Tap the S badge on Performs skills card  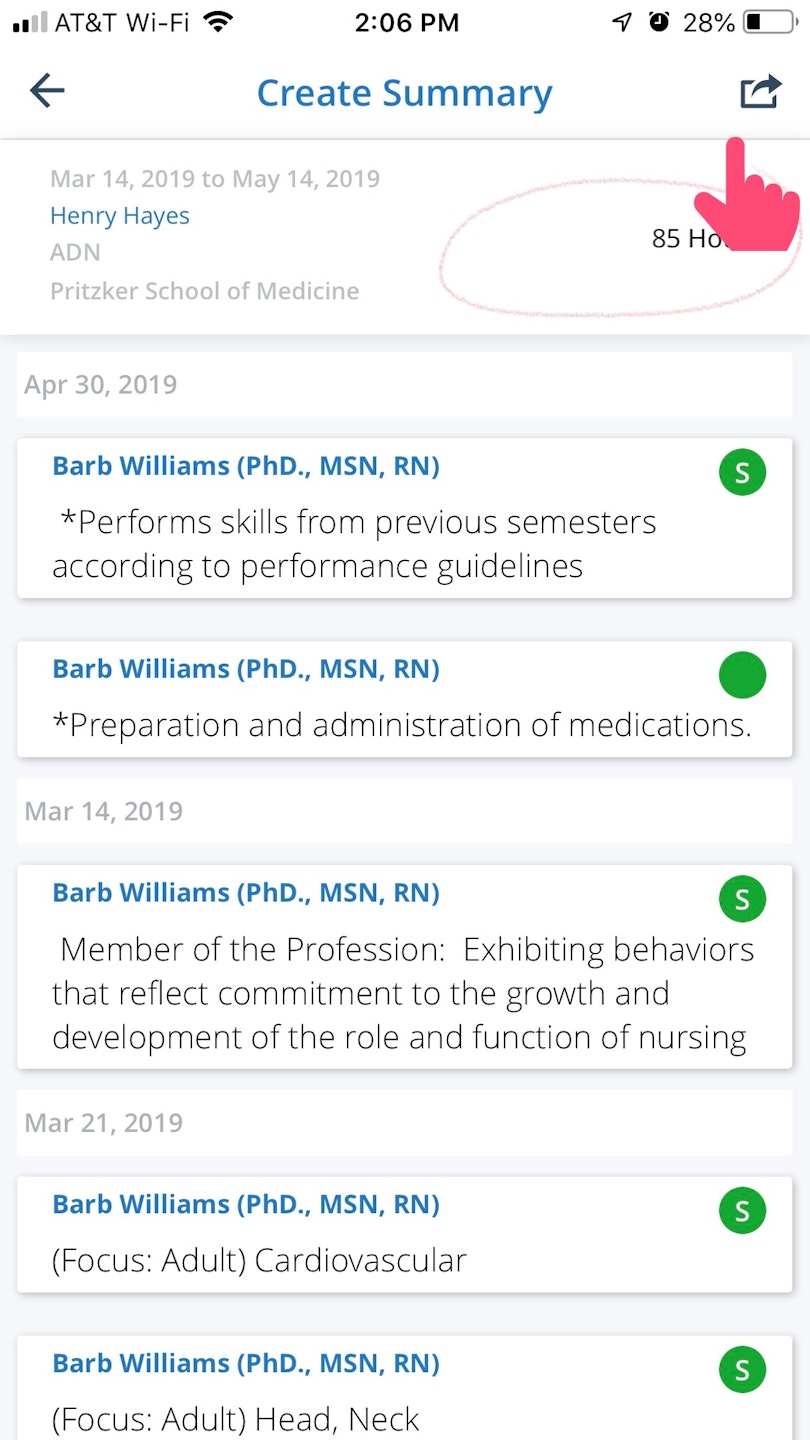[742, 473]
